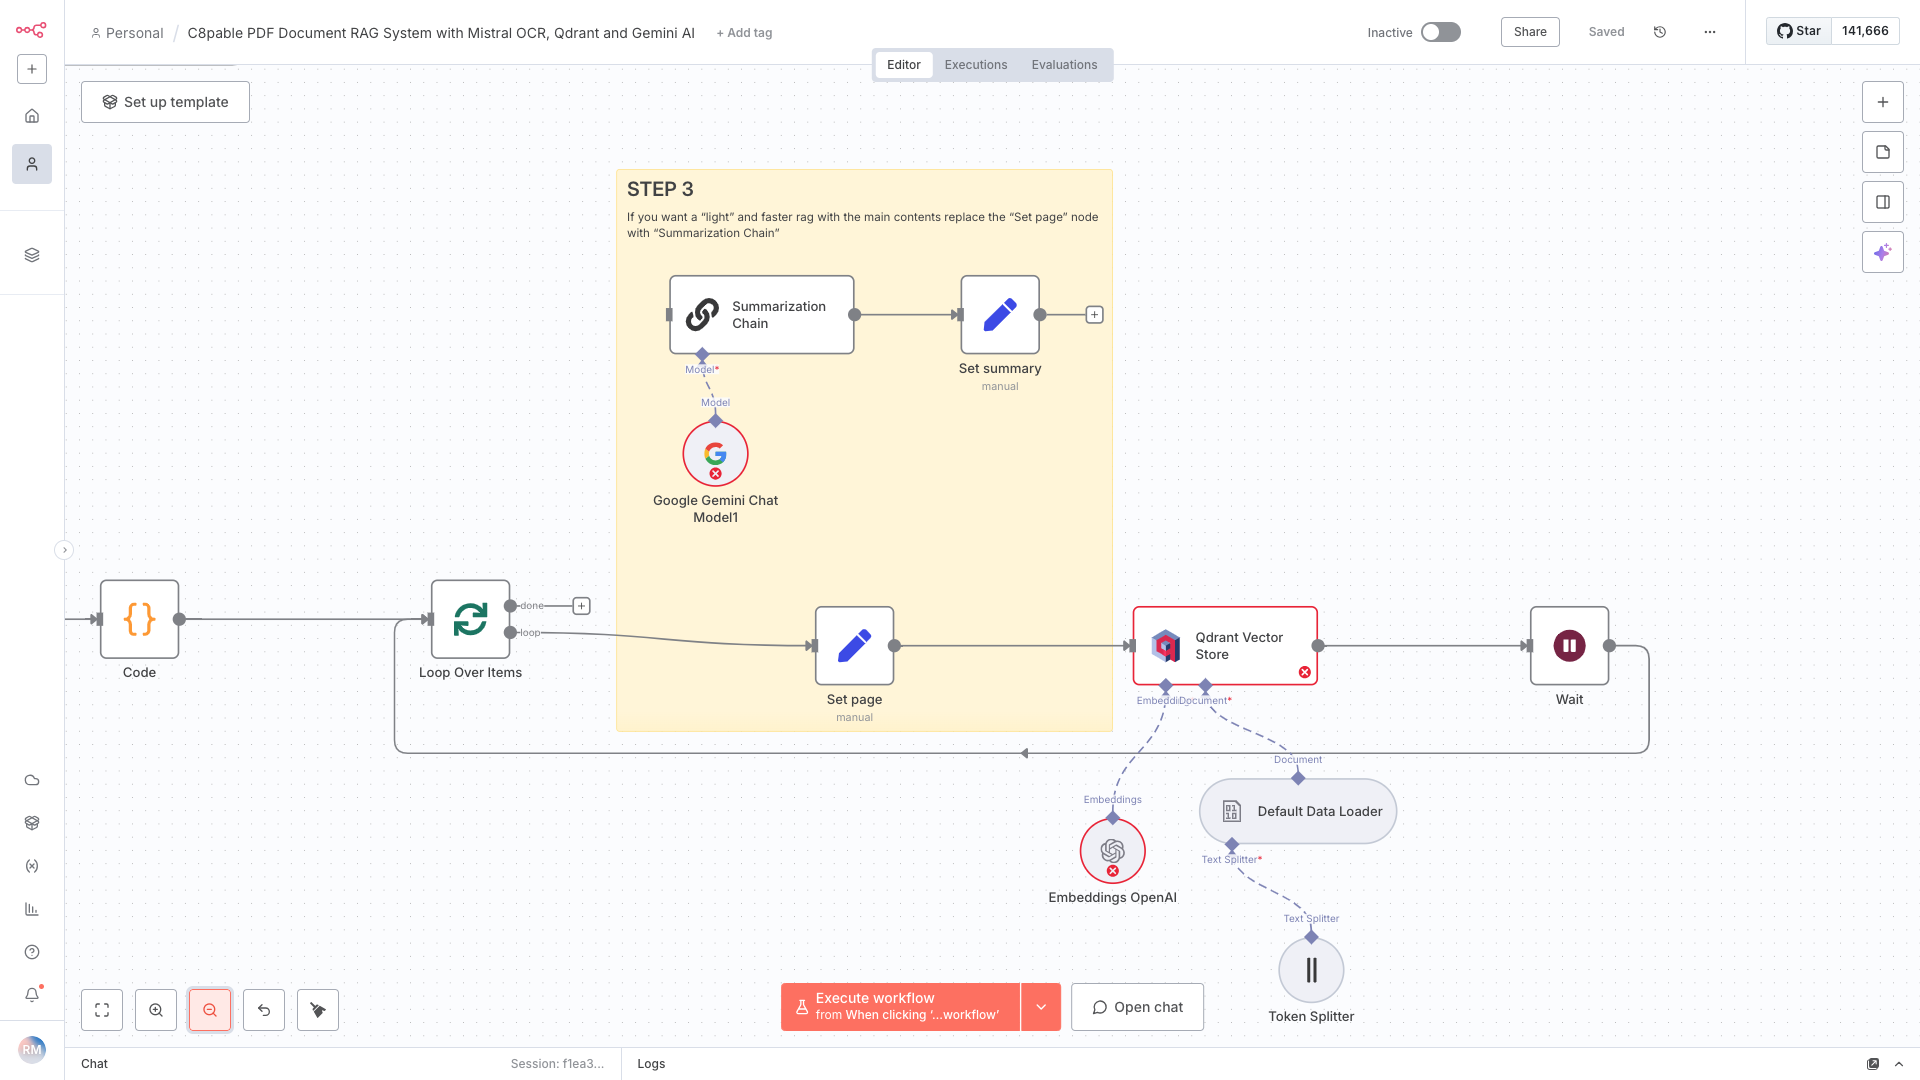Click the tidy up workflow broom icon
Viewport: 1920px width, 1080px height.
coord(318,1010)
